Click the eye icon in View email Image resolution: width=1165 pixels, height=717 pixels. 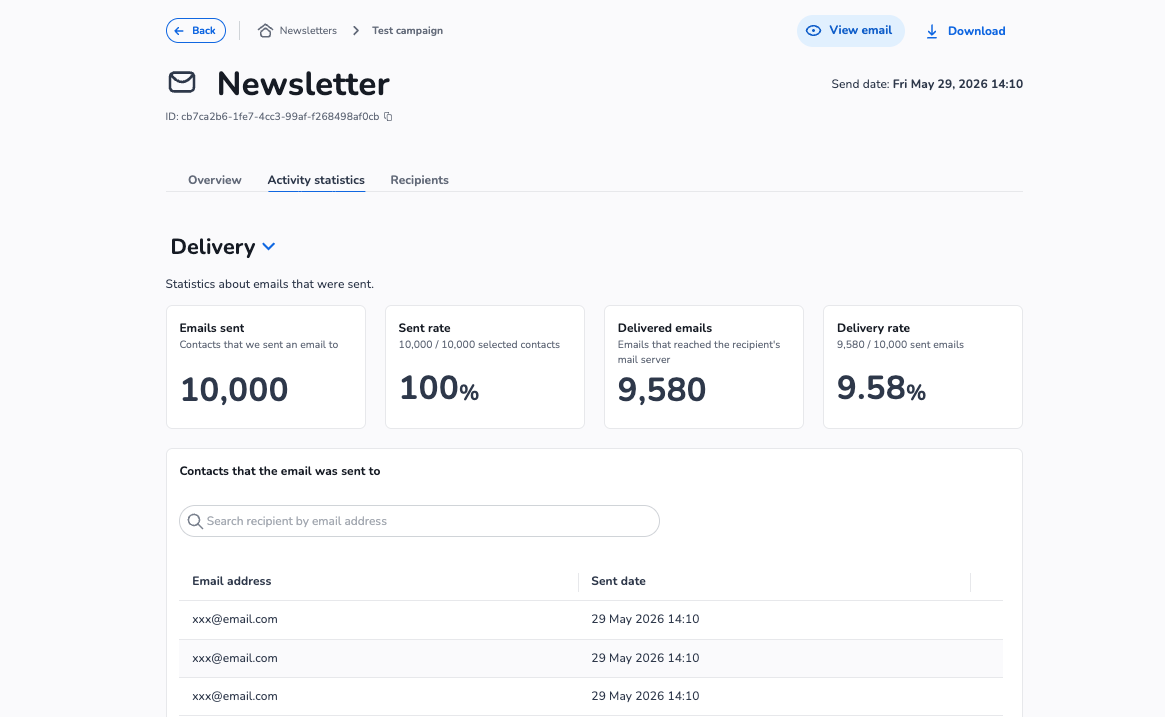click(x=814, y=30)
